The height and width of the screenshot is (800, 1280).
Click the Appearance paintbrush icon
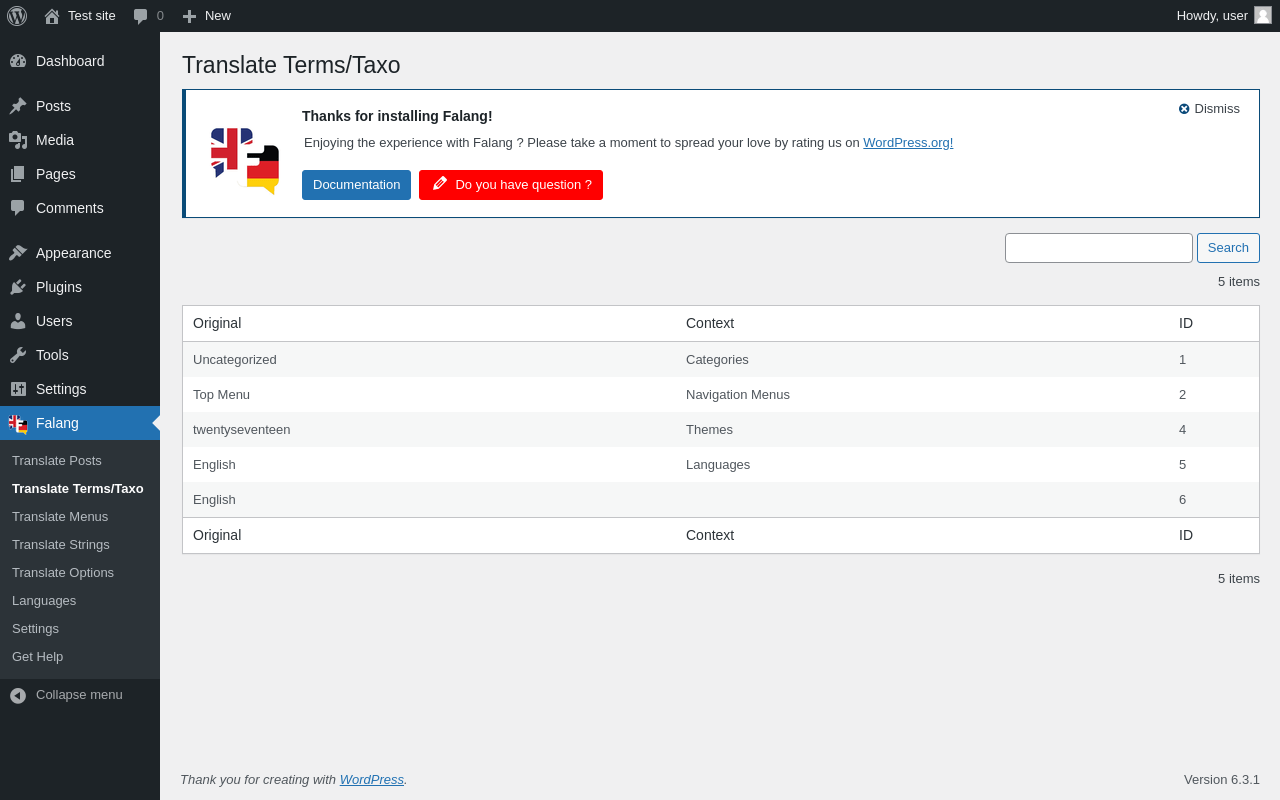pyautogui.click(x=18, y=253)
